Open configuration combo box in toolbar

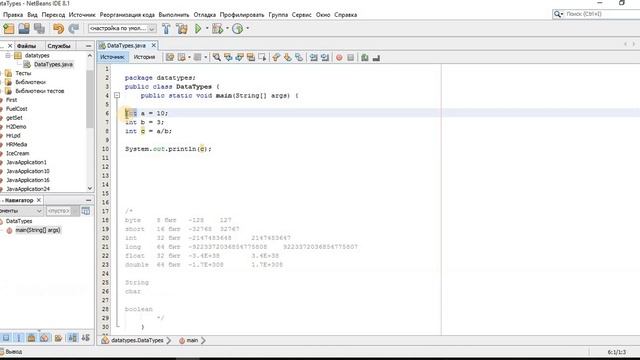[x=122, y=29]
